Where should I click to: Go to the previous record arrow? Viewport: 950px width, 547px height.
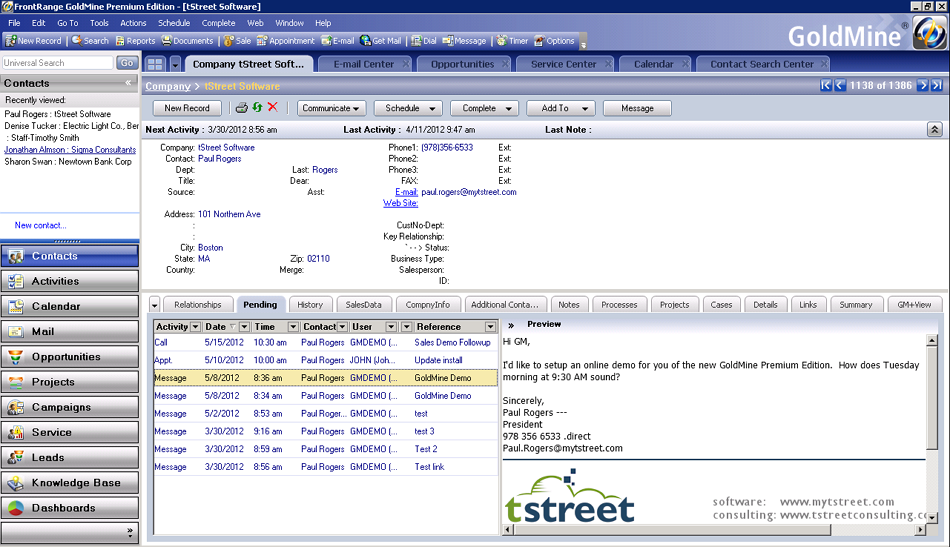[840, 85]
